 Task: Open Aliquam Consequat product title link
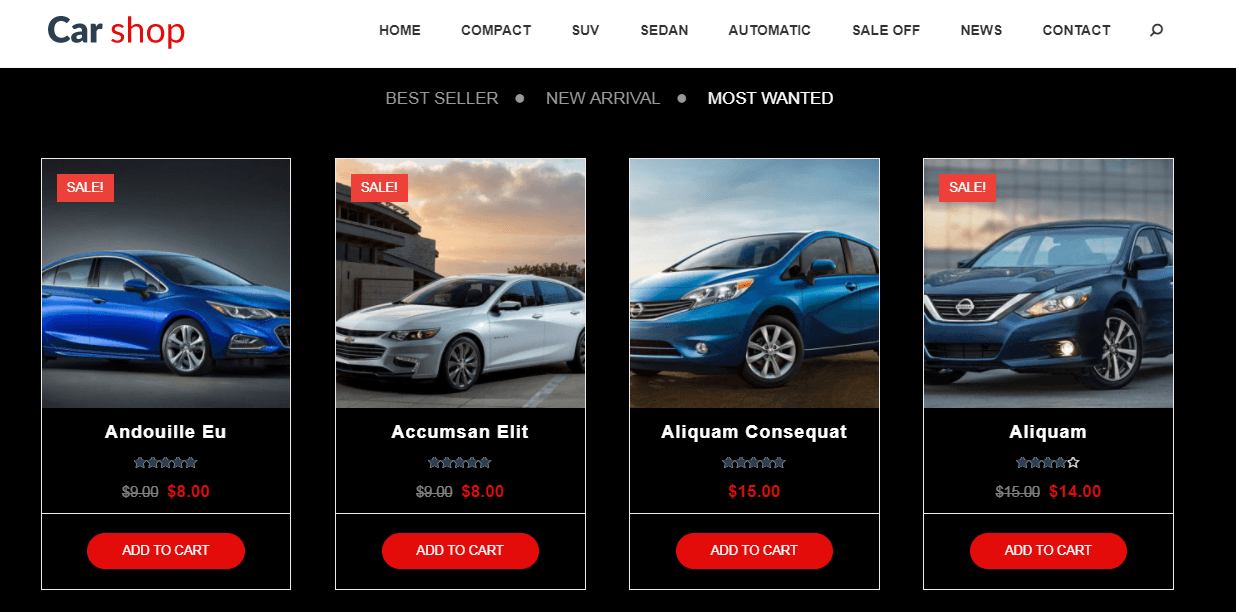pyautogui.click(x=754, y=432)
